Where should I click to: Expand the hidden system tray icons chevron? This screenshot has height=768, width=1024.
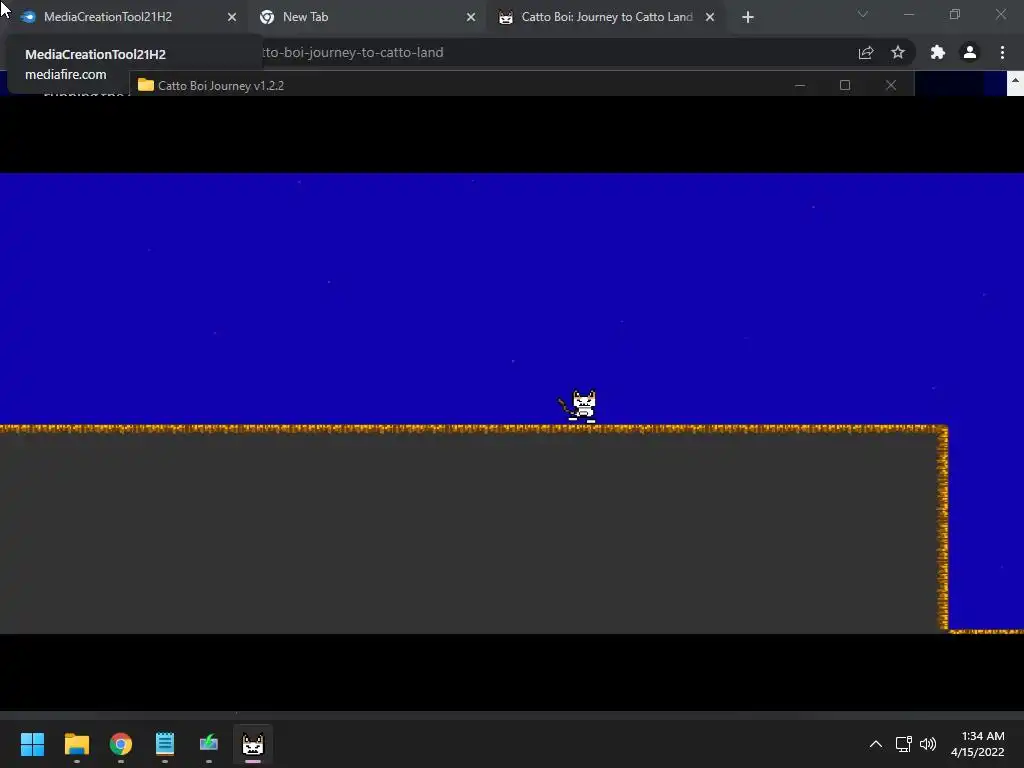[x=876, y=744]
